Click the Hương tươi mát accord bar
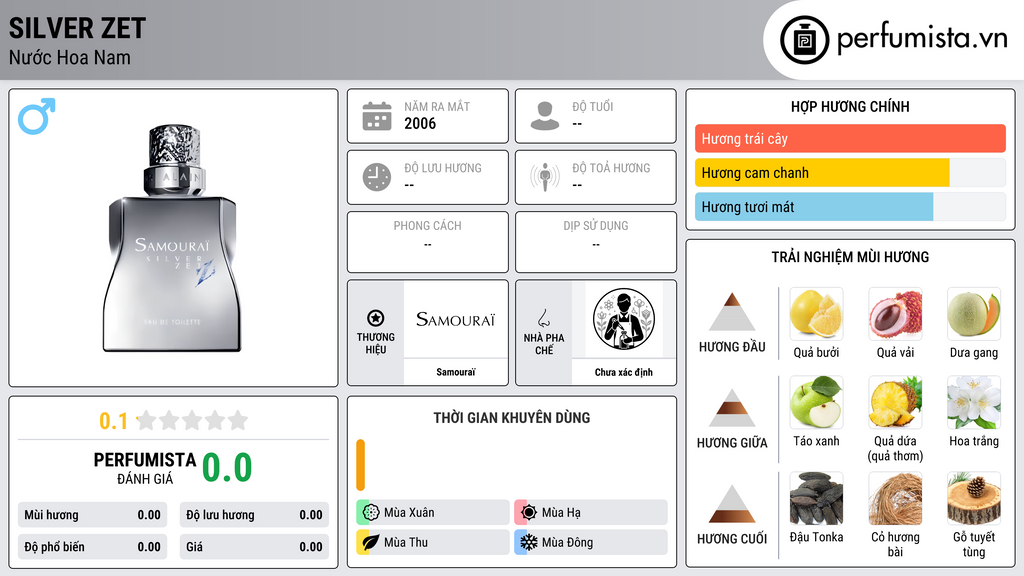Viewport: 1024px width, 576px height. point(850,206)
